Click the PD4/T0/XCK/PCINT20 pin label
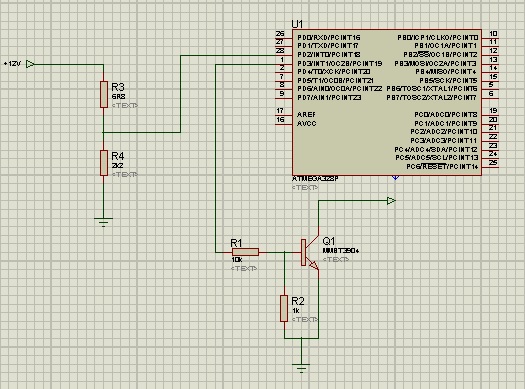The width and height of the screenshot is (525, 389). (x=334, y=72)
